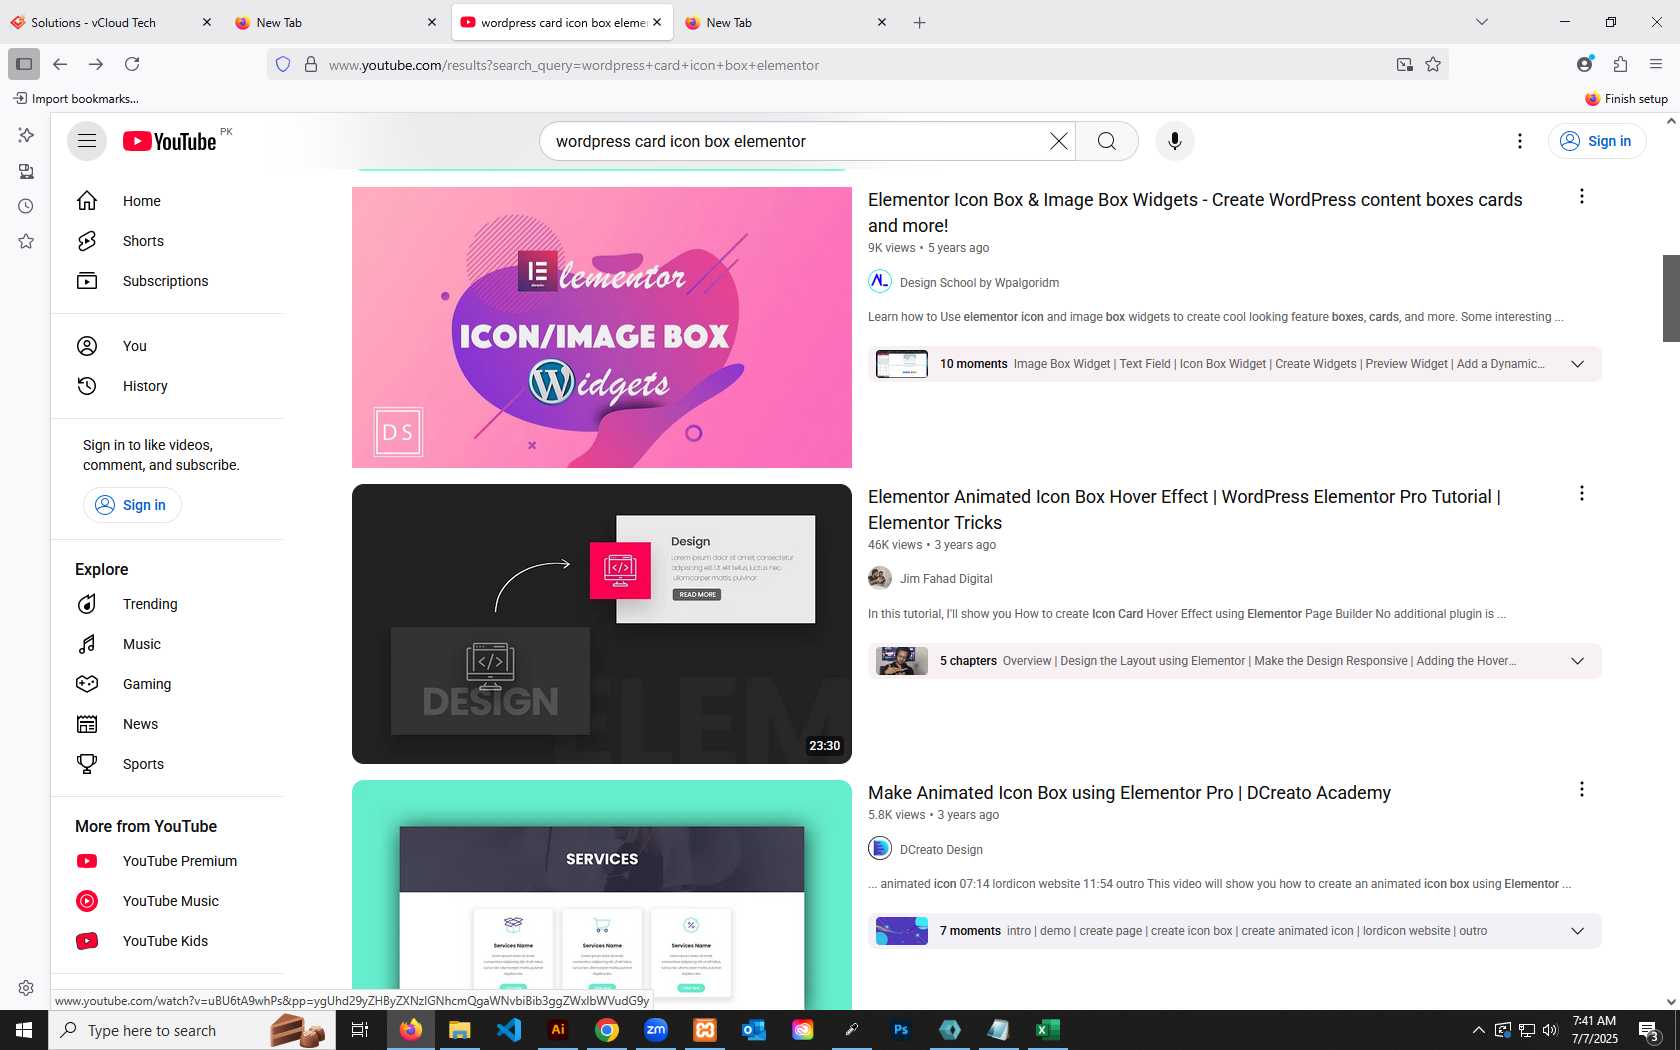Open Firefox account icon
Viewport: 1680px width, 1050px height.
point(1584,64)
